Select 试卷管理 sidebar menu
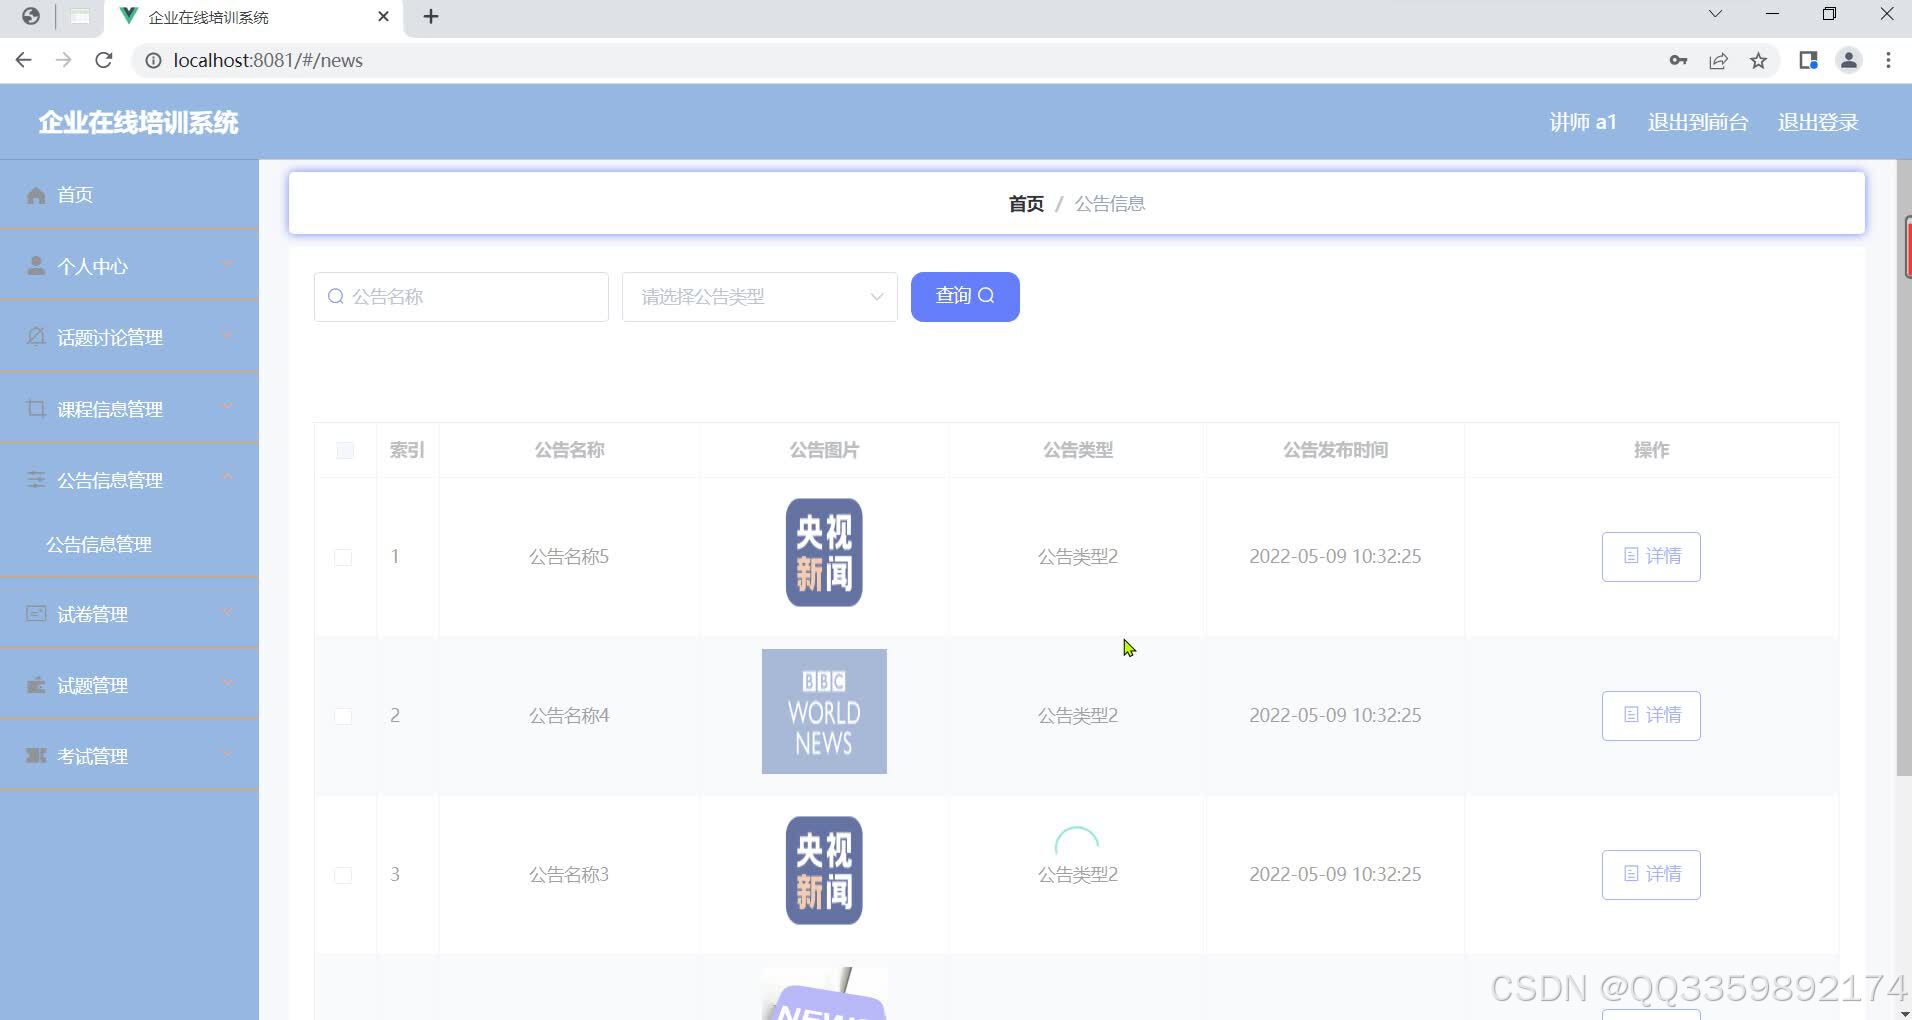 (129, 614)
